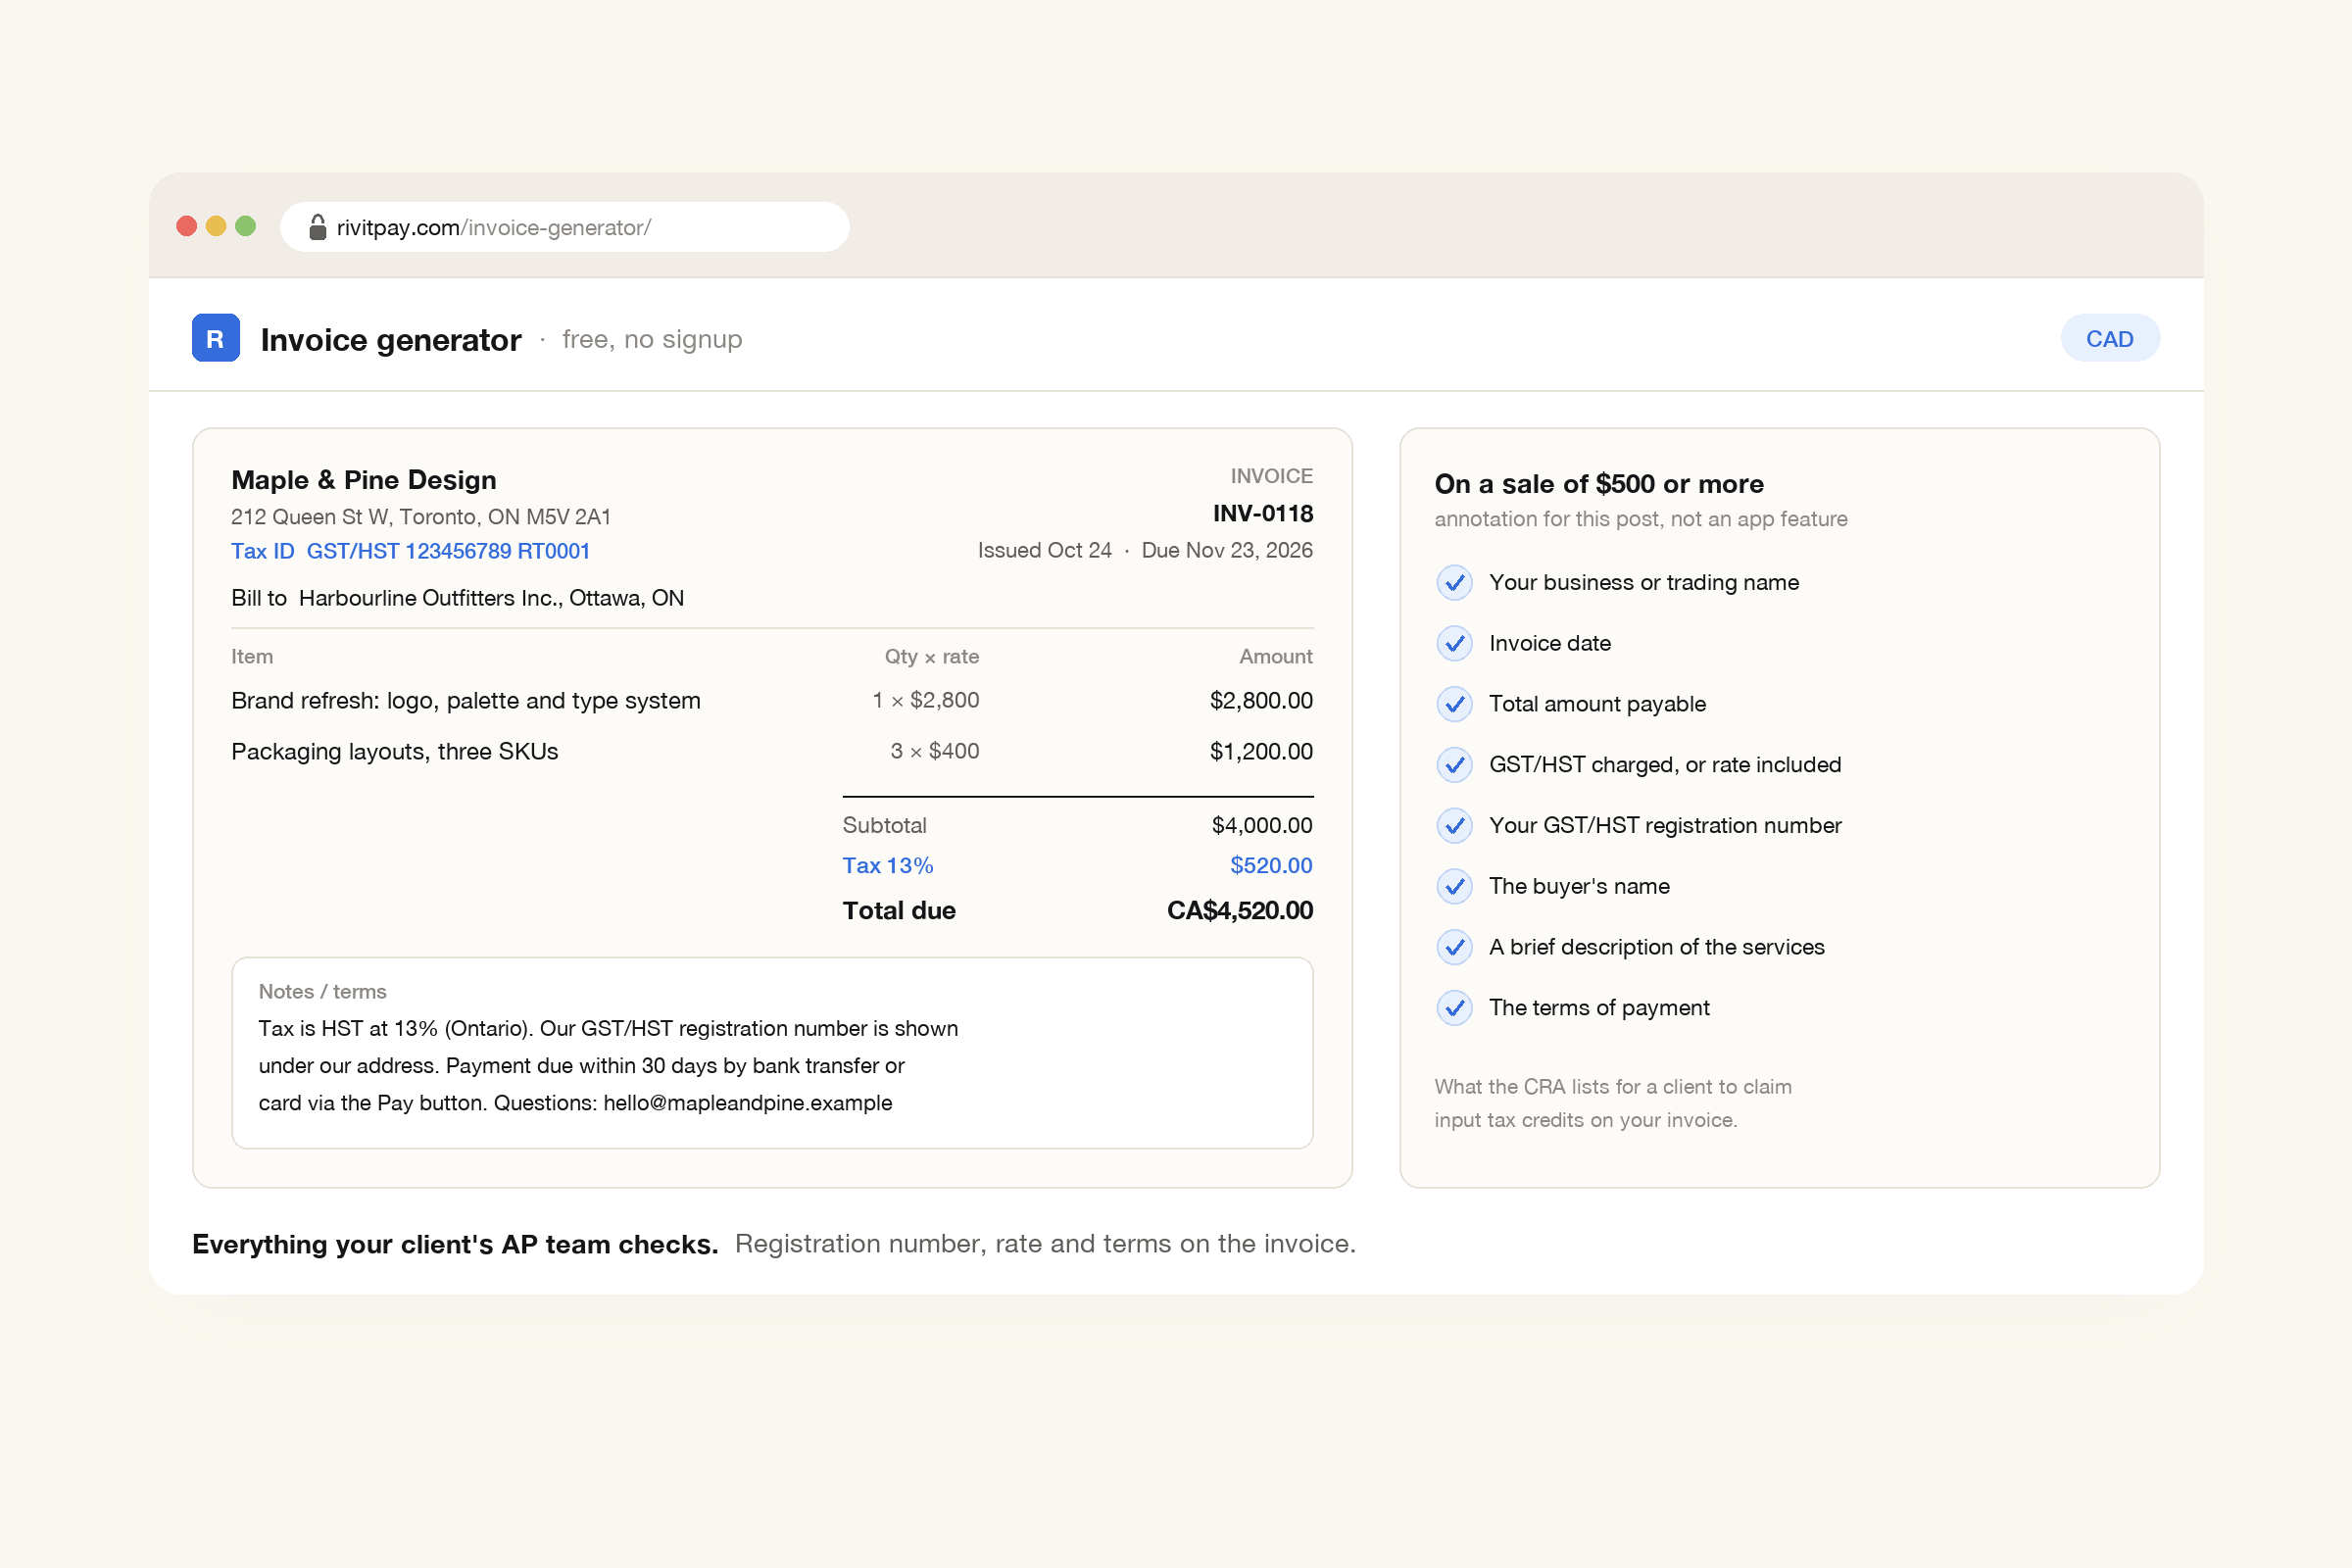2352x1568 pixels.
Task: Toggle 'A brief description of the services' checkmark
Action: pos(1455,947)
